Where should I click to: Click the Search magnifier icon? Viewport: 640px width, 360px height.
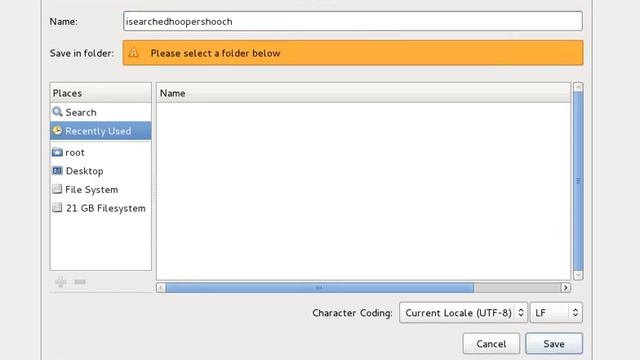58,112
